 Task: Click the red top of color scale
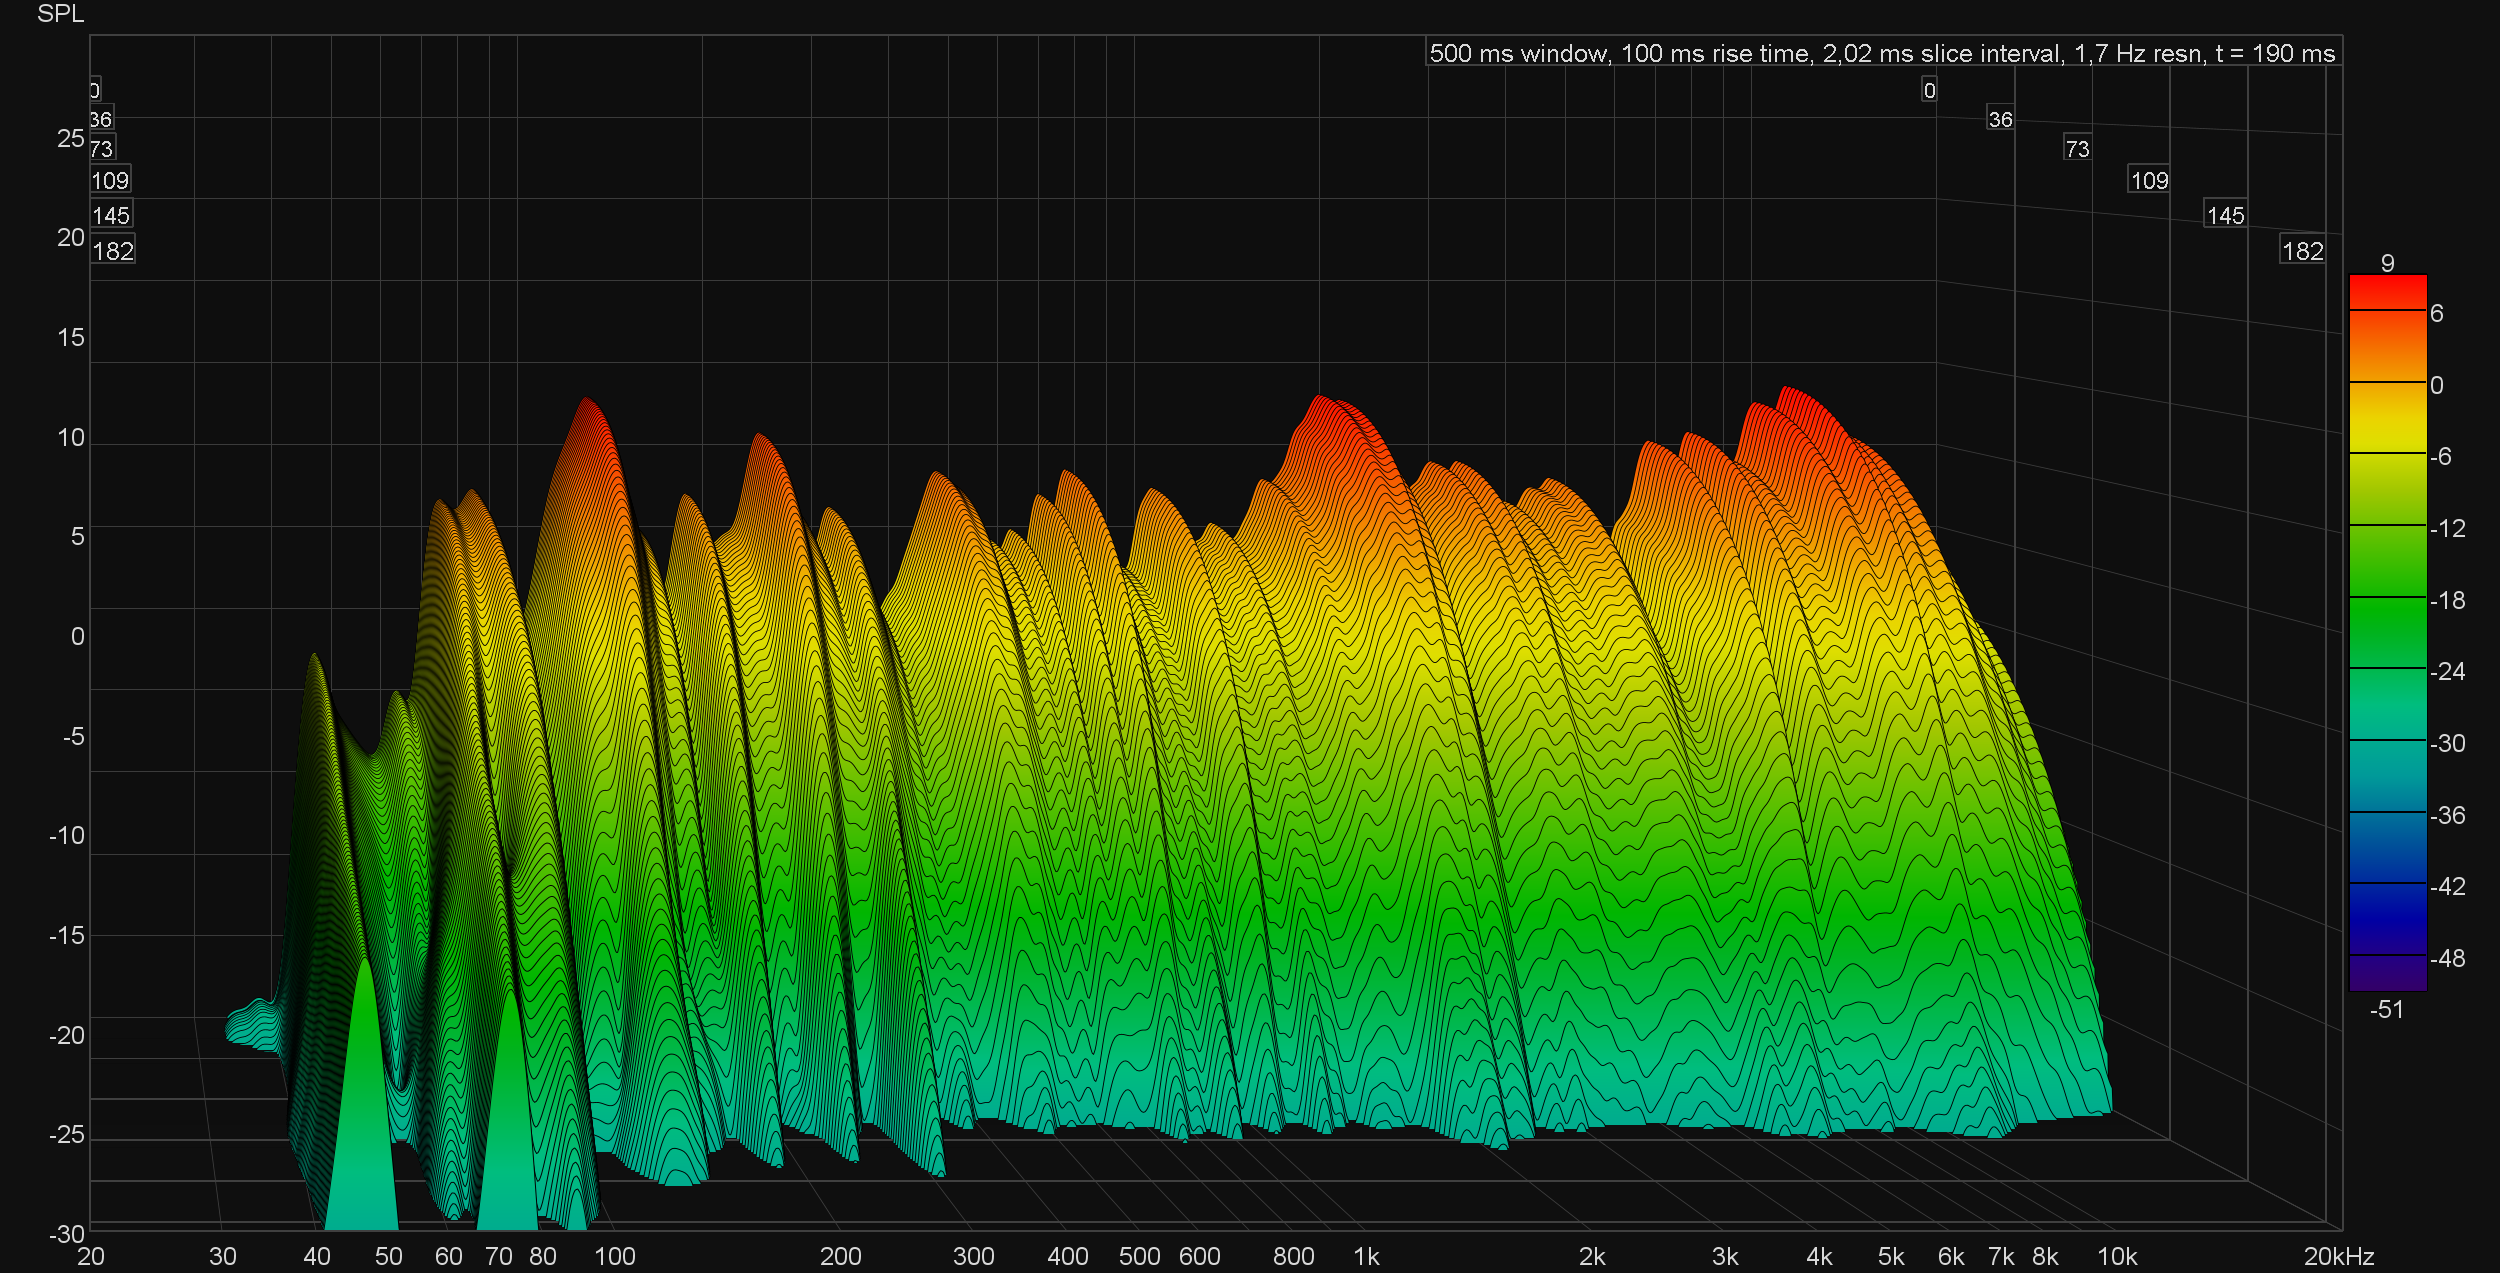(2387, 291)
